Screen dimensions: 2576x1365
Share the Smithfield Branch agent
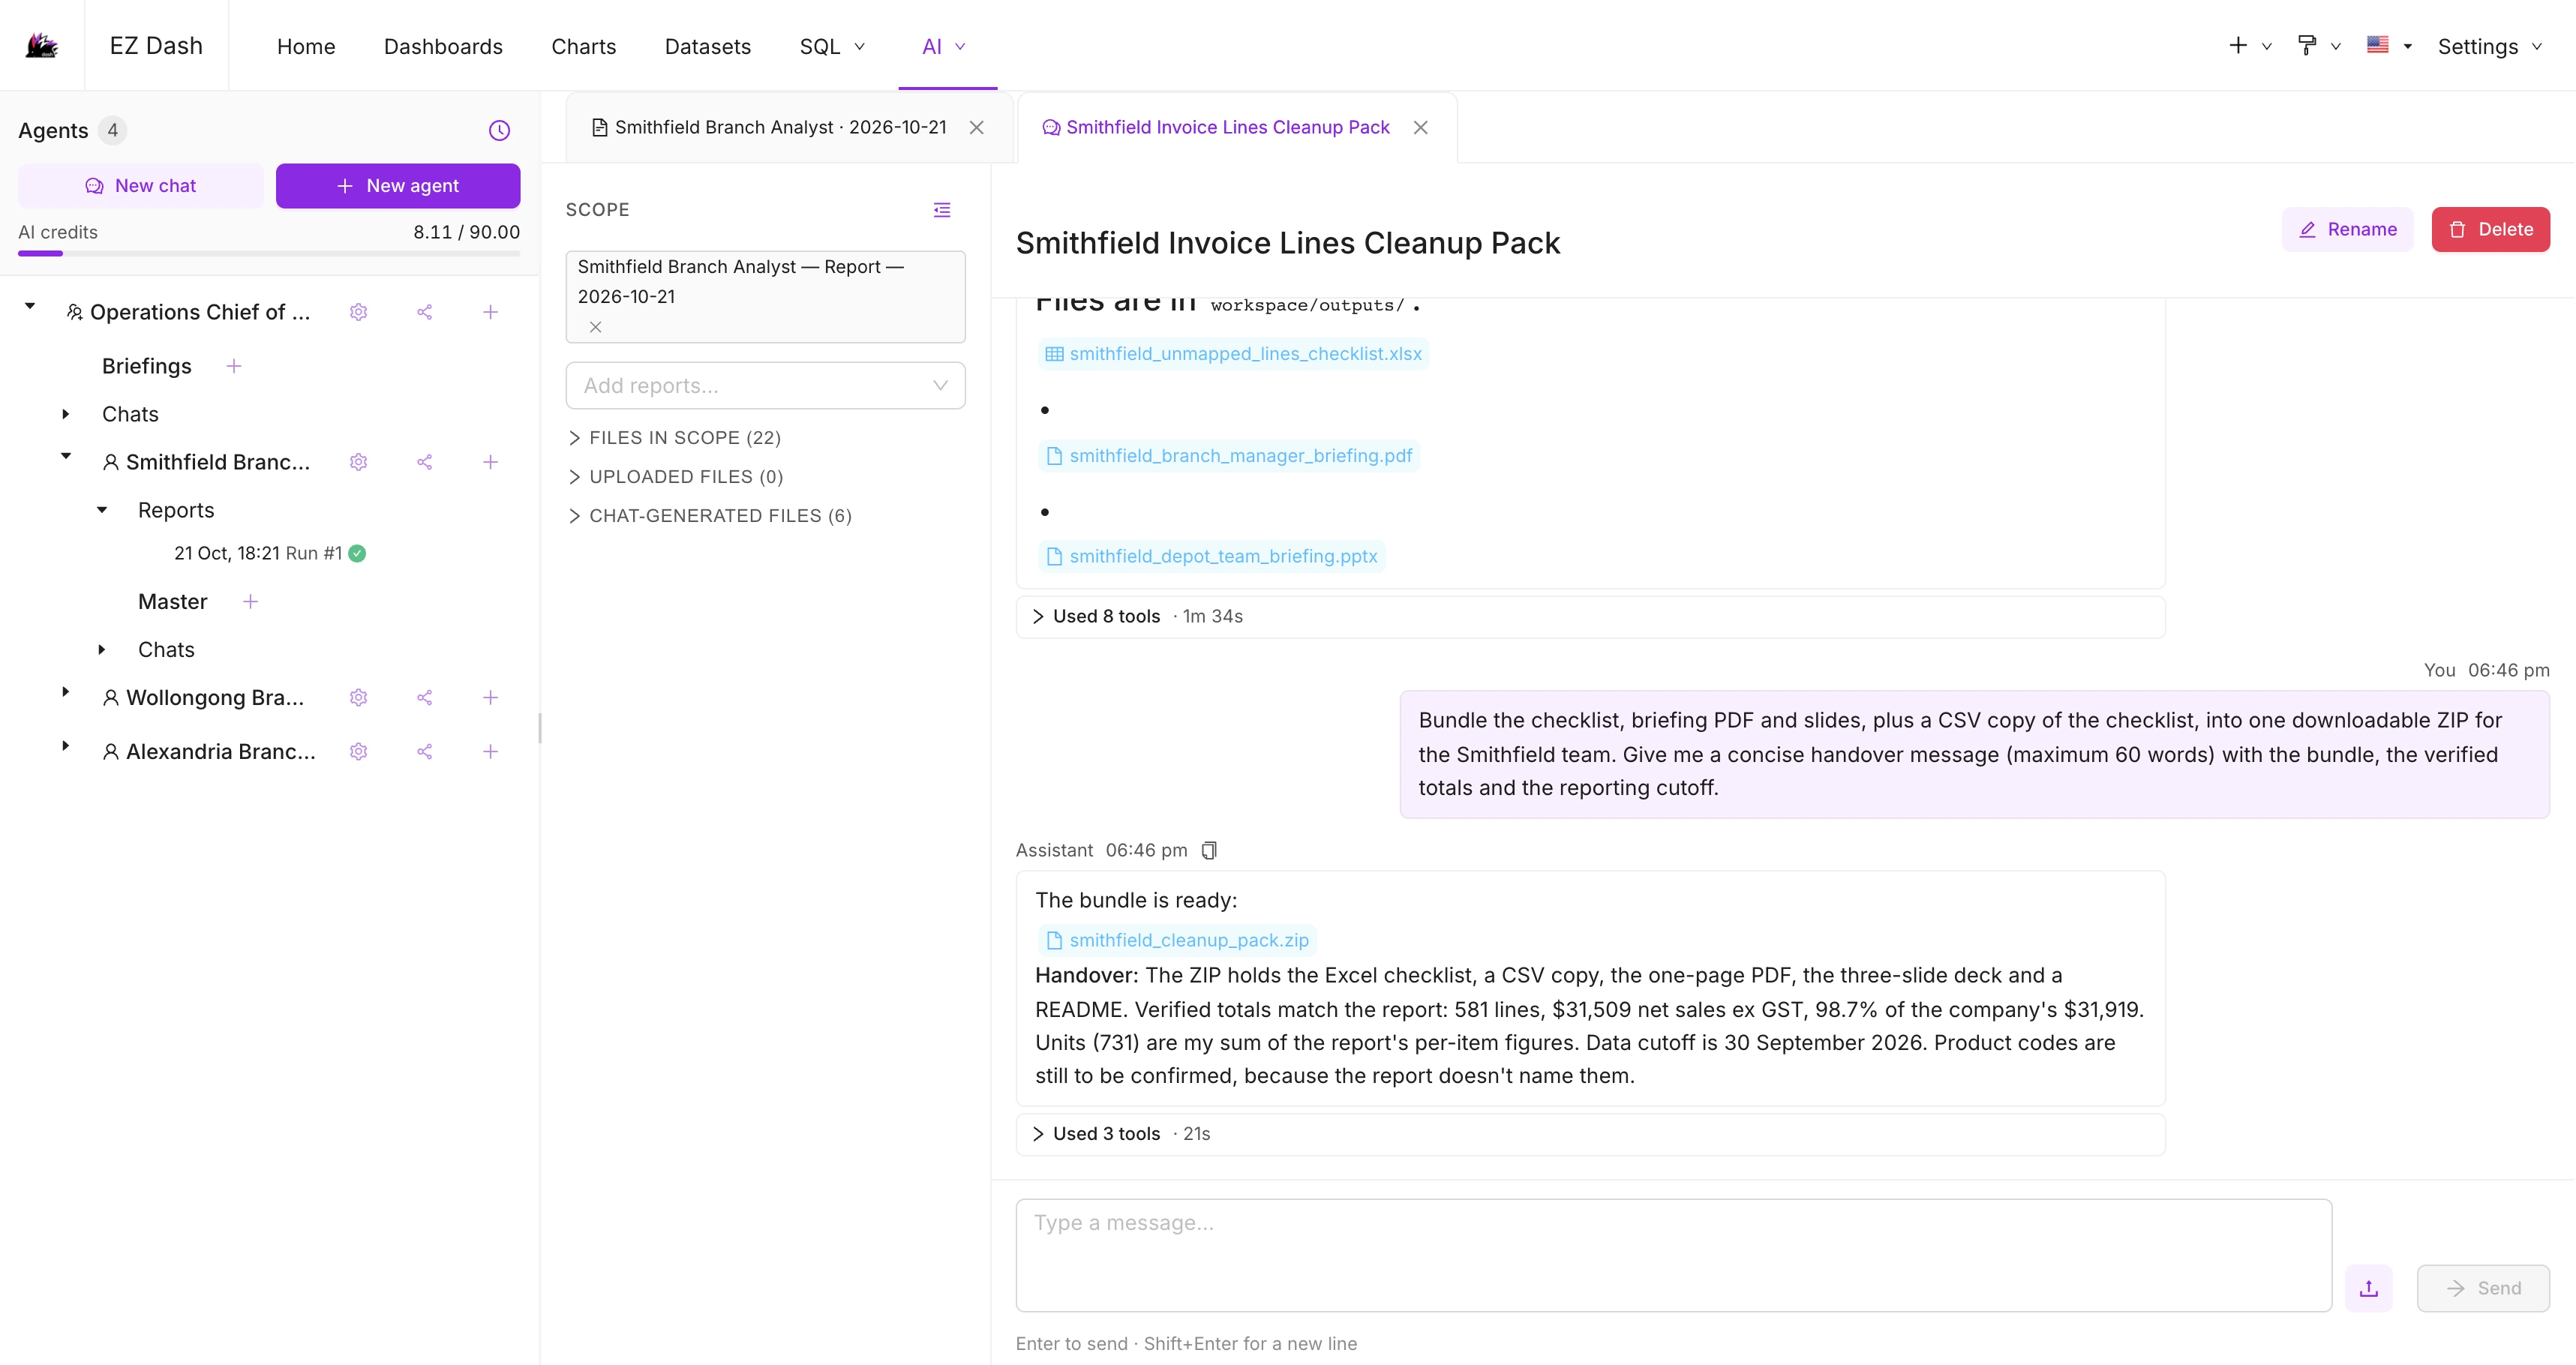click(425, 462)
